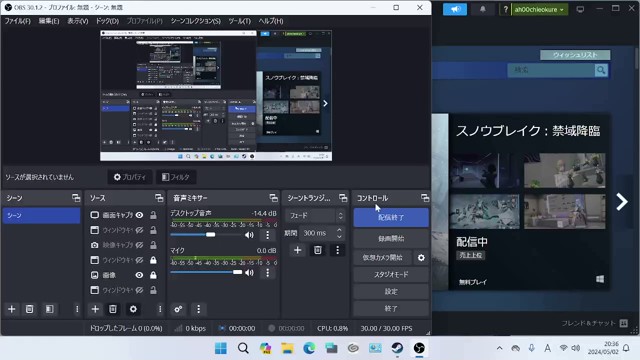Float the ソース dock using its popout icon

[x=159, y=198]
